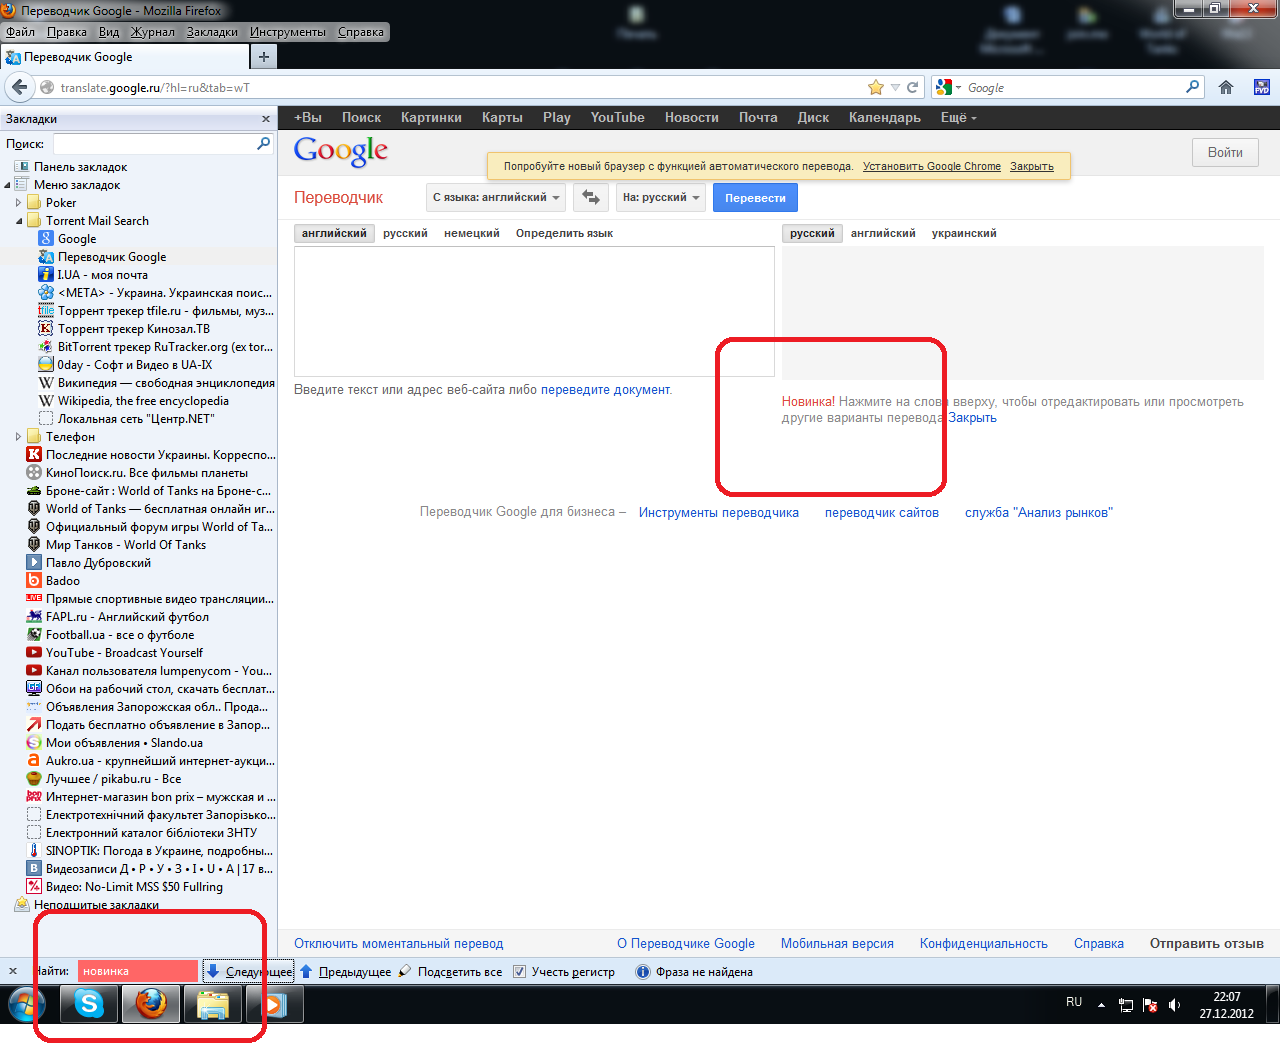Click the Установить Google Chrome link

pyautogui.click(x=932, y=166)
